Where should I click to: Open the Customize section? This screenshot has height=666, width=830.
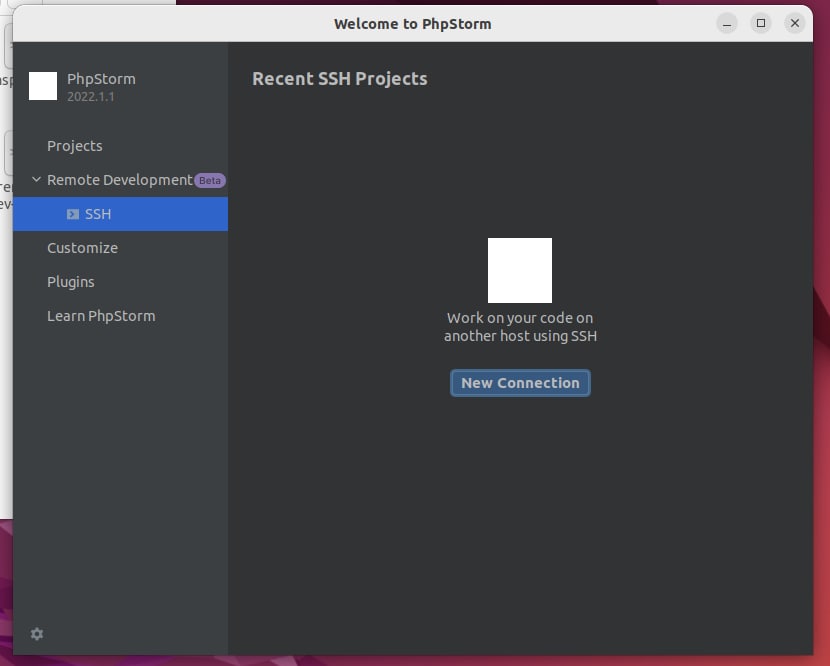[120, 248]
